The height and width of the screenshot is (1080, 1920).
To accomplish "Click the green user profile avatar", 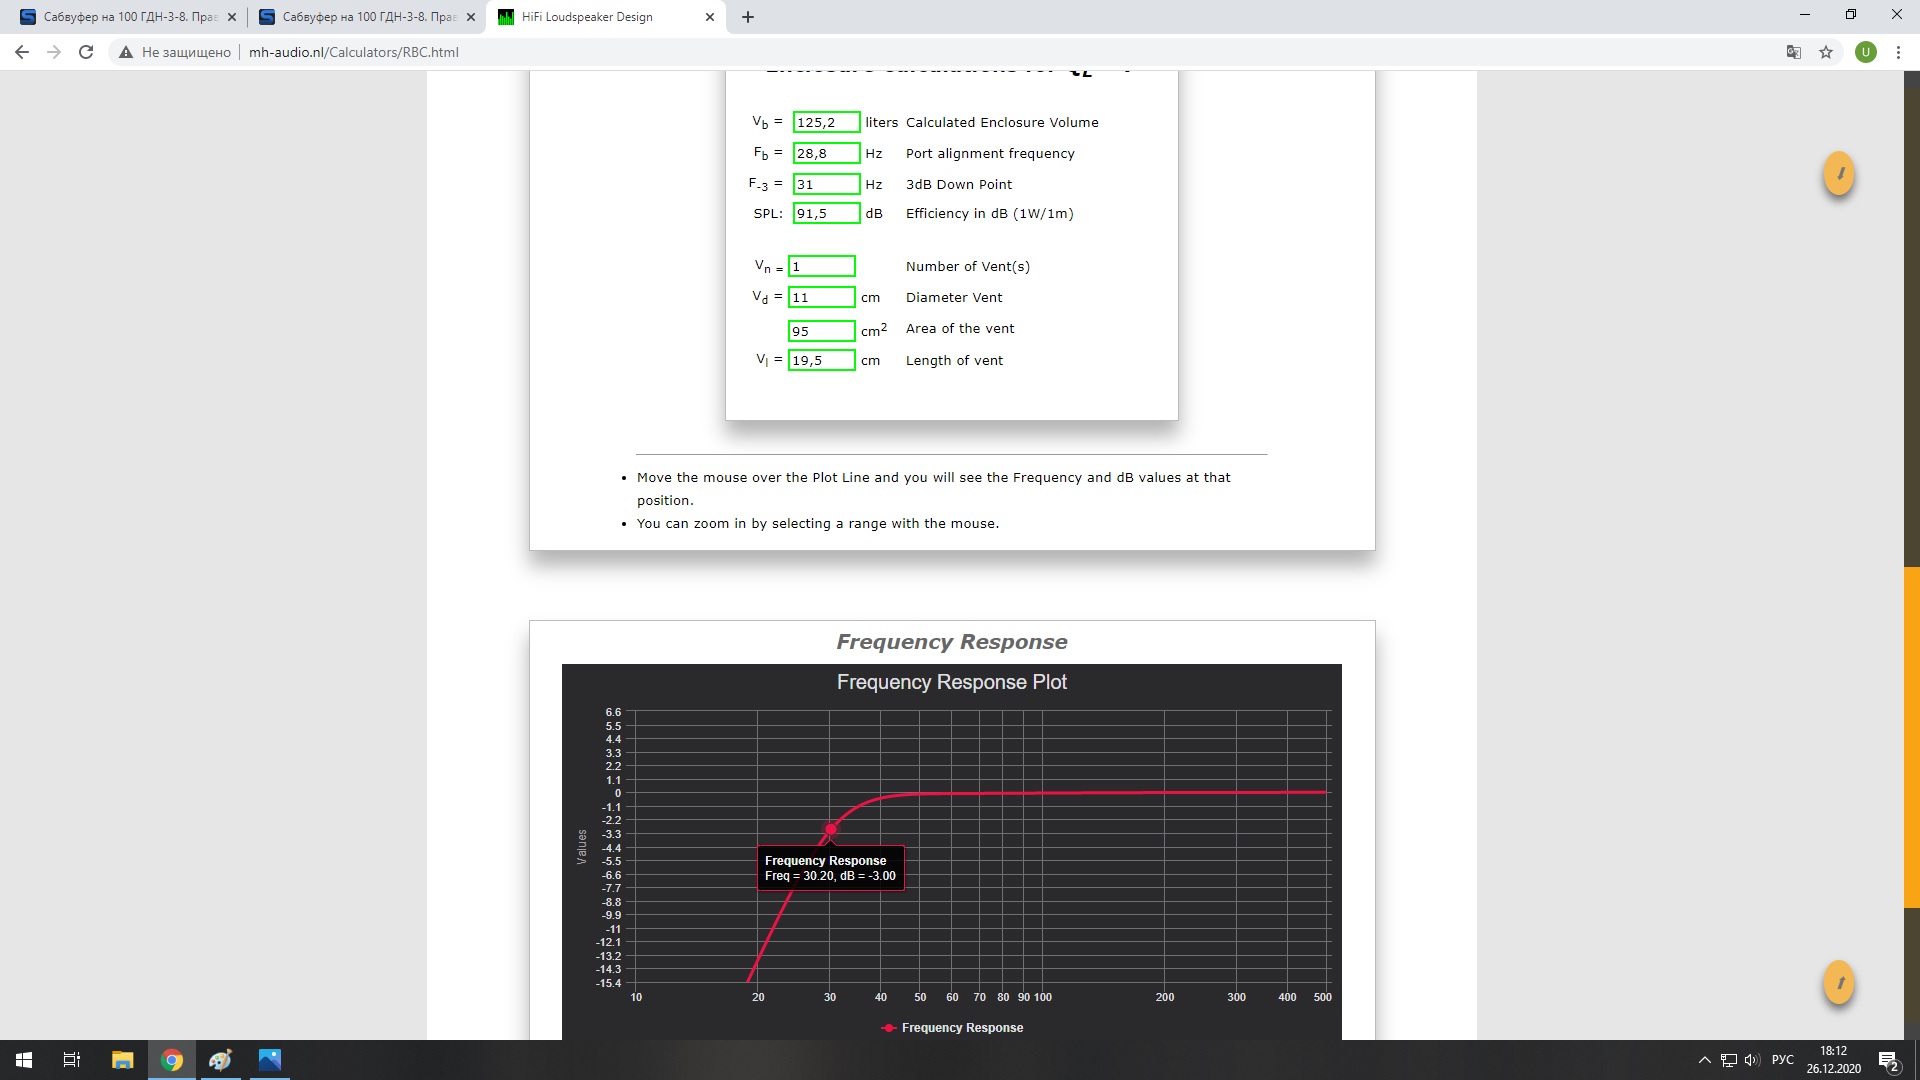I will point(1865,52).
